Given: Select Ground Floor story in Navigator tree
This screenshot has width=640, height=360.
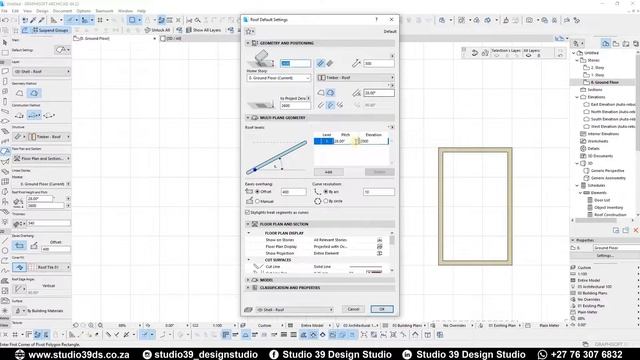Looking at the screenshot, I should [x=604, y=82].
